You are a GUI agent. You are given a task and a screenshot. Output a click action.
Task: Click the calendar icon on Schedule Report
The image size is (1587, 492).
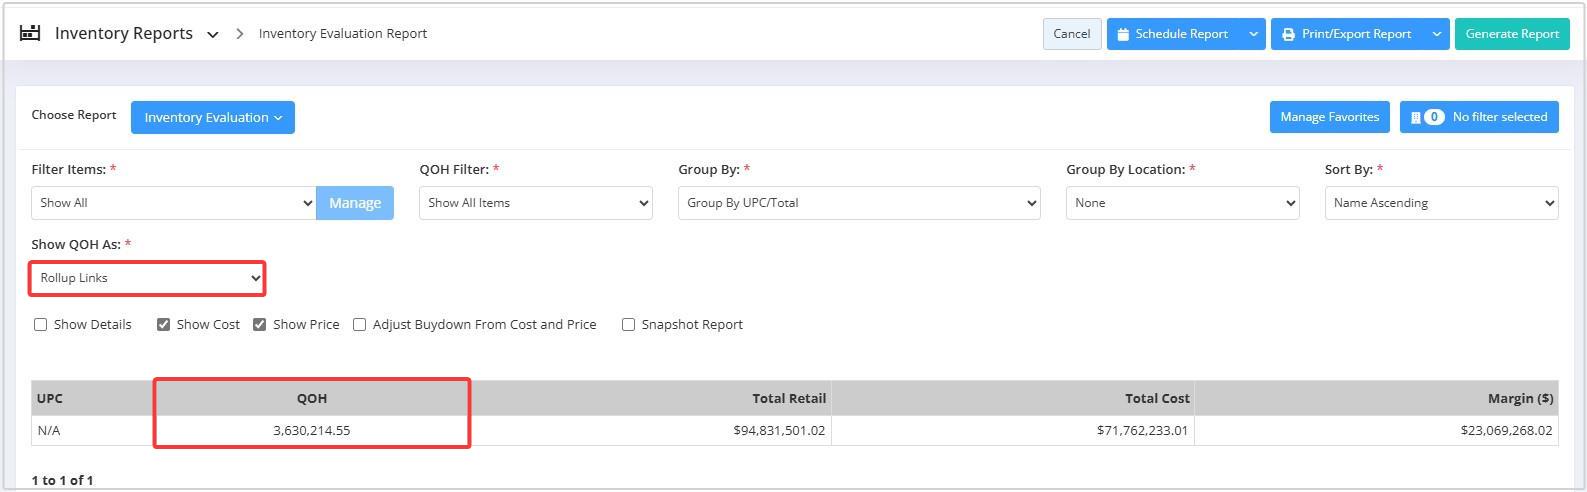tap(1123, 34)
